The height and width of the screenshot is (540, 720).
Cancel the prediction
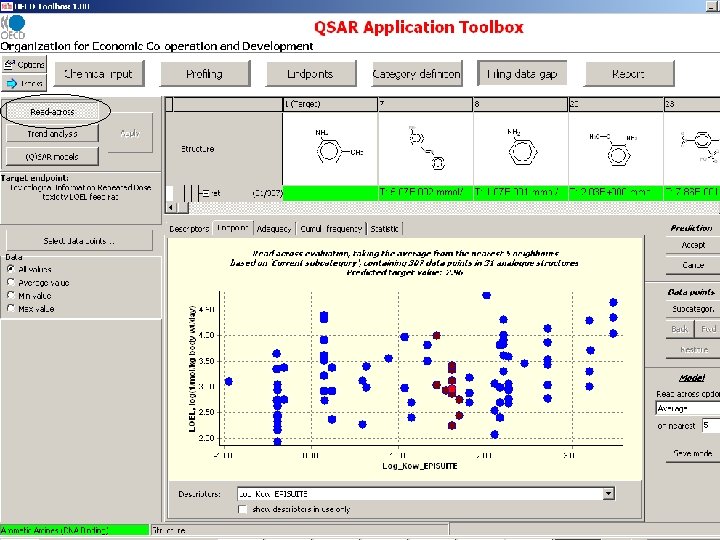693,265
